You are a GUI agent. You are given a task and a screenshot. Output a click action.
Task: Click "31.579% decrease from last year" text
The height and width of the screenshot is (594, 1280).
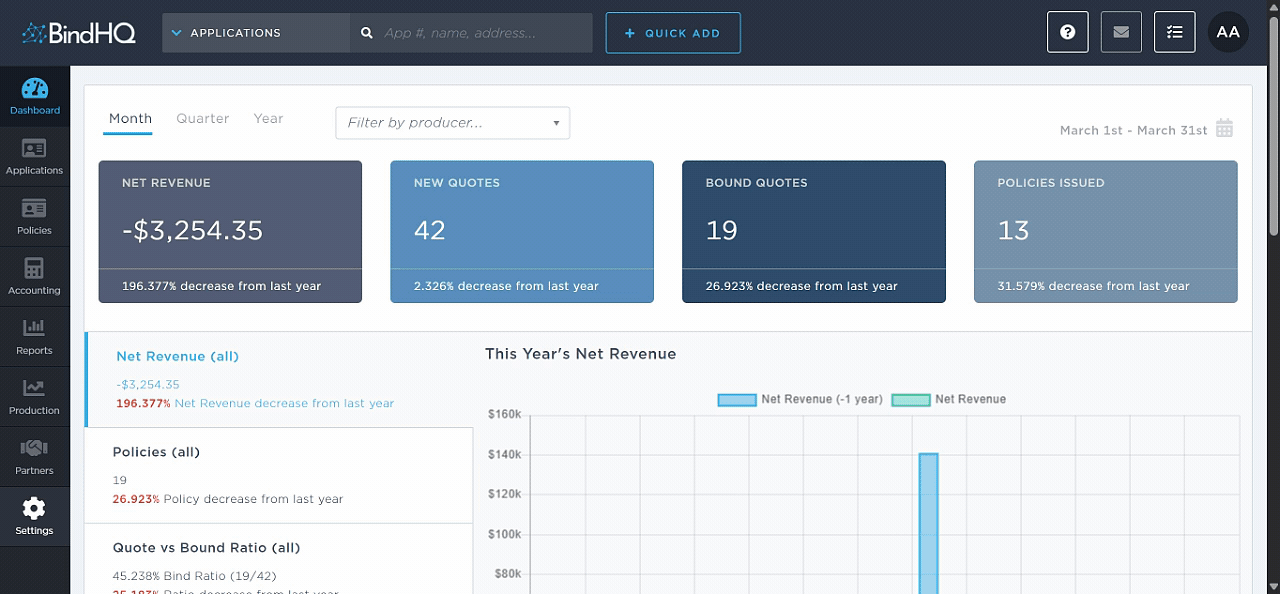point(1094,286)
